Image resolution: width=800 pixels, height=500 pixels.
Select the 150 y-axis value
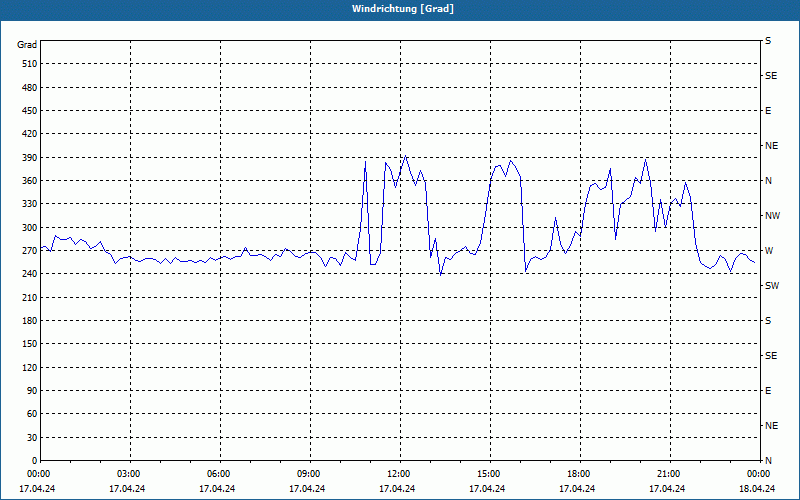click(30, 344)
